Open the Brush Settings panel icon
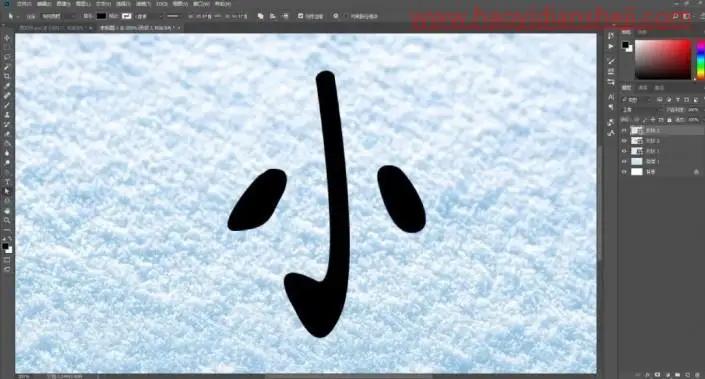 tap(611, 61)
